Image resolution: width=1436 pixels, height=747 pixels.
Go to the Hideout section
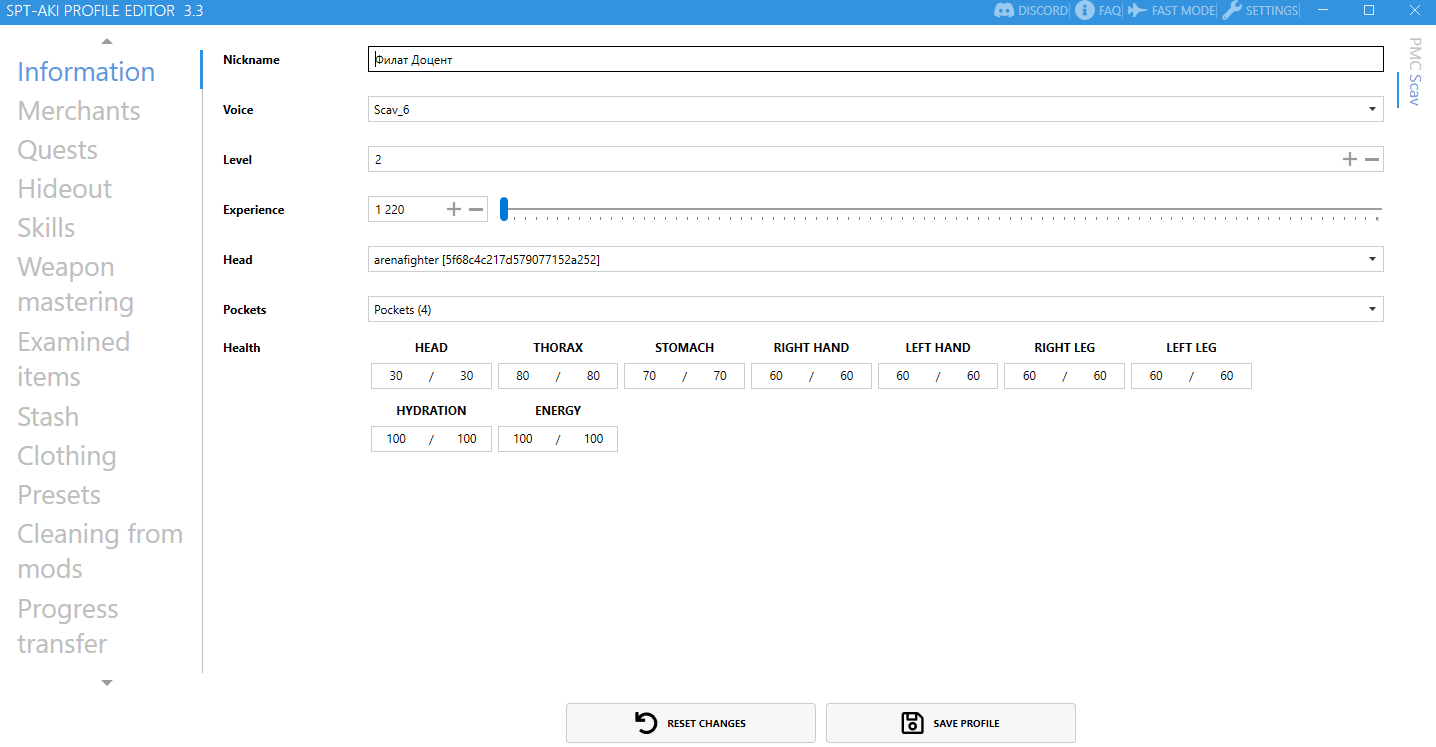(65, 189)
